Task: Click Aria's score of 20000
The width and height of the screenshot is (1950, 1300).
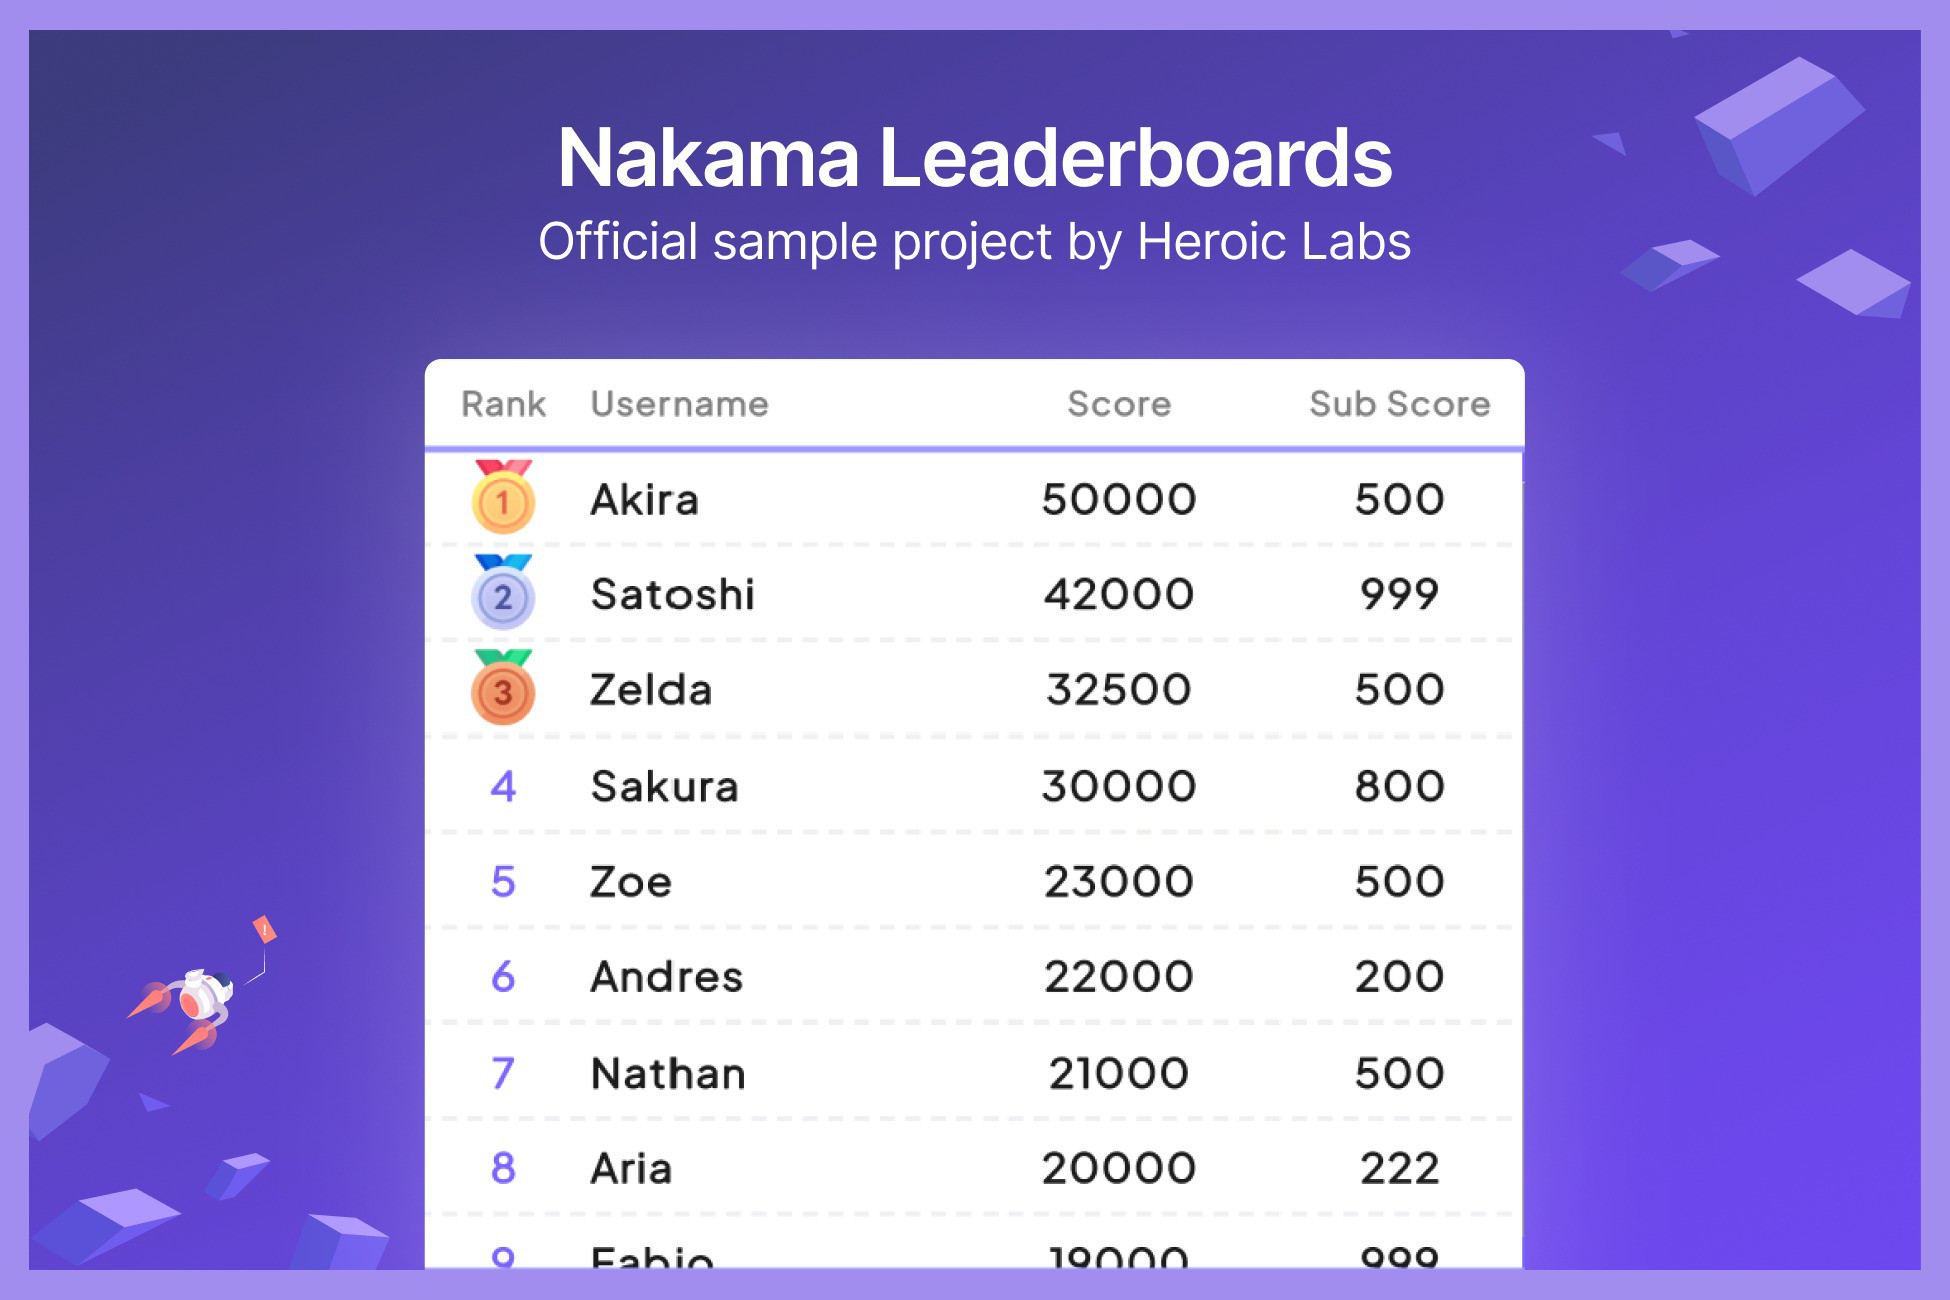Action: [1117, 1167]
